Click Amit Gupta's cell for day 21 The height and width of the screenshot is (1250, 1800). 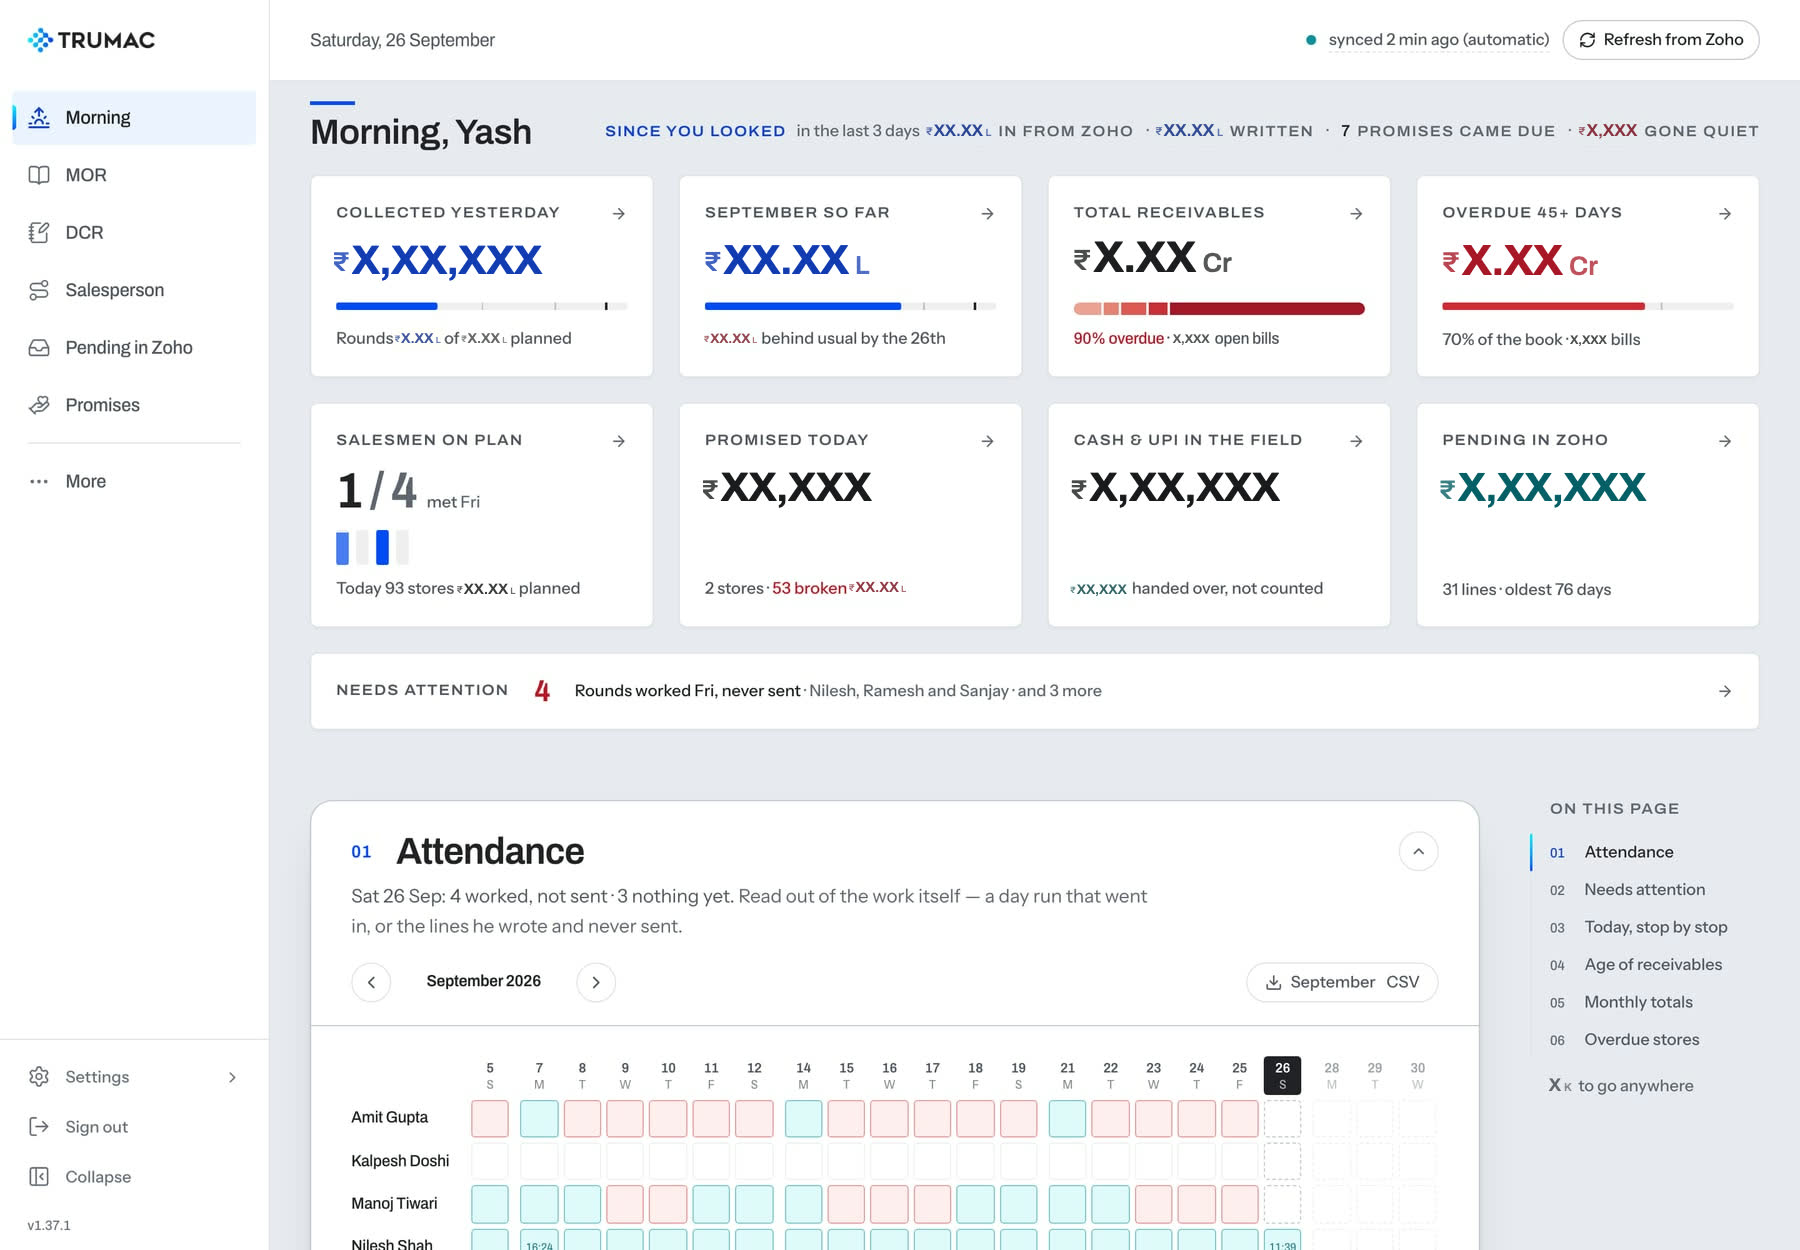coord(1067,1118)
